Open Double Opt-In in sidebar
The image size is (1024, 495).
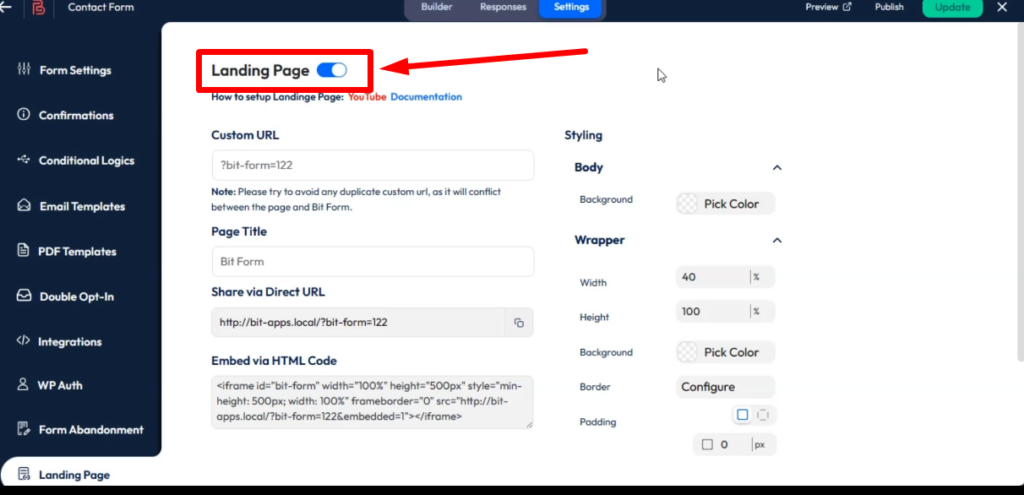75,296
